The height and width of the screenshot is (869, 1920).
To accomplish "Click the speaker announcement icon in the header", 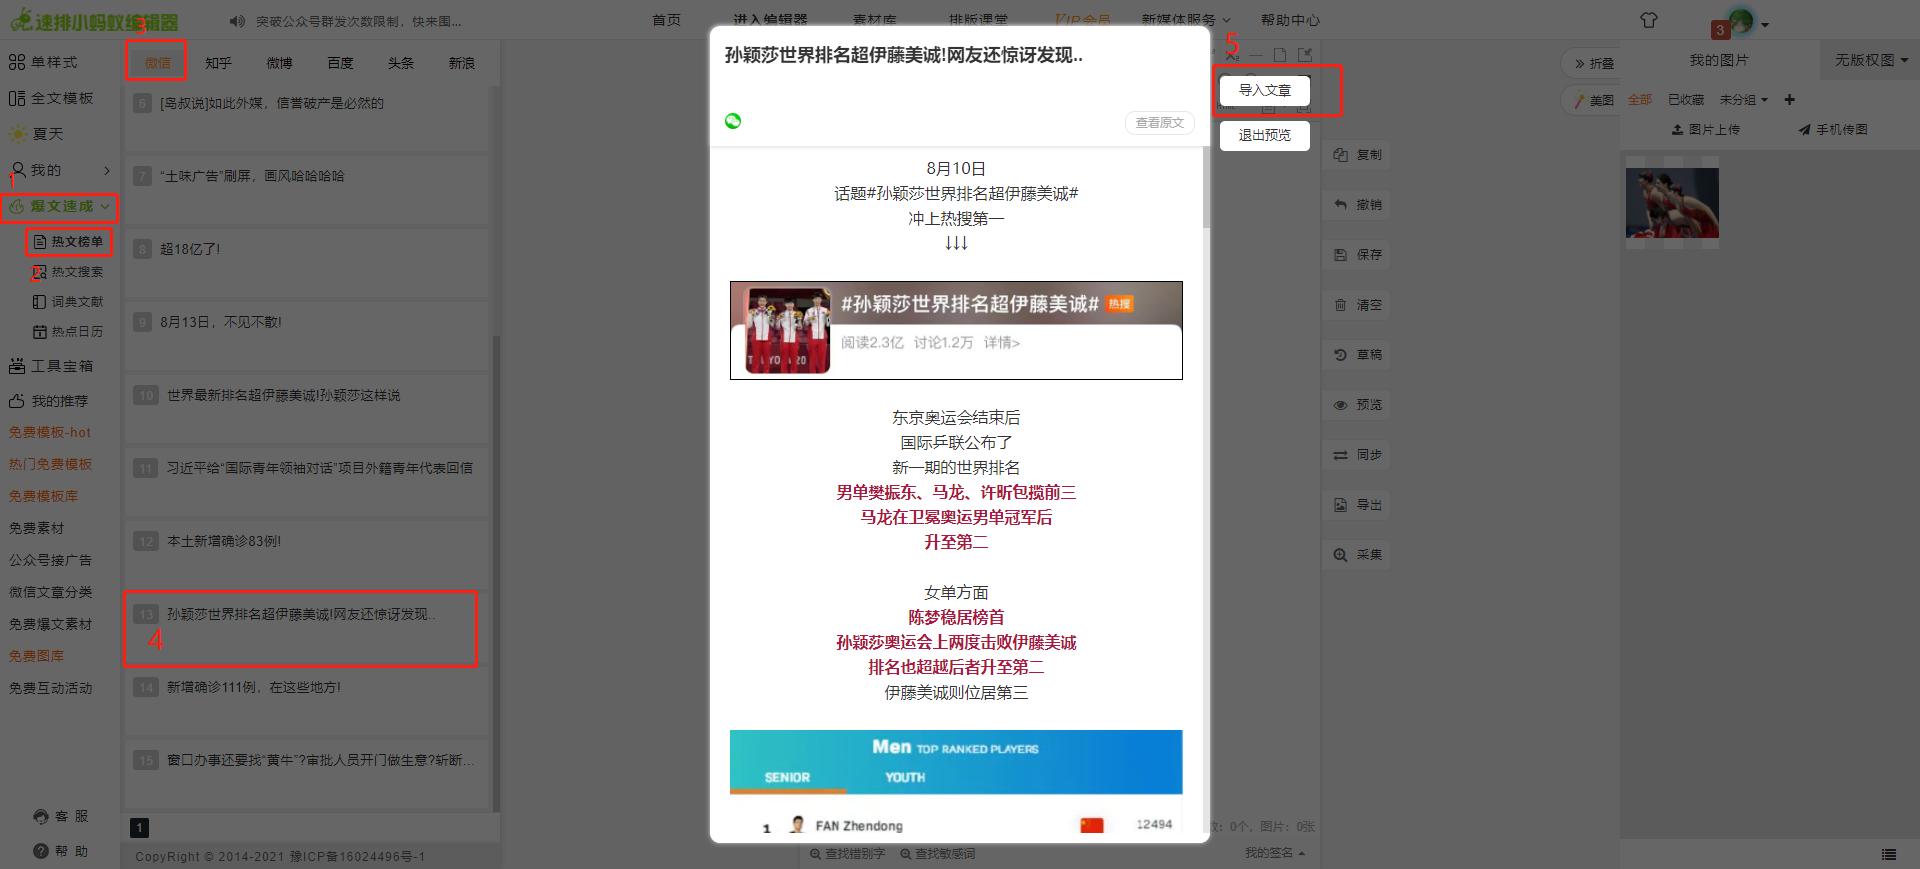I will (236, 21).
